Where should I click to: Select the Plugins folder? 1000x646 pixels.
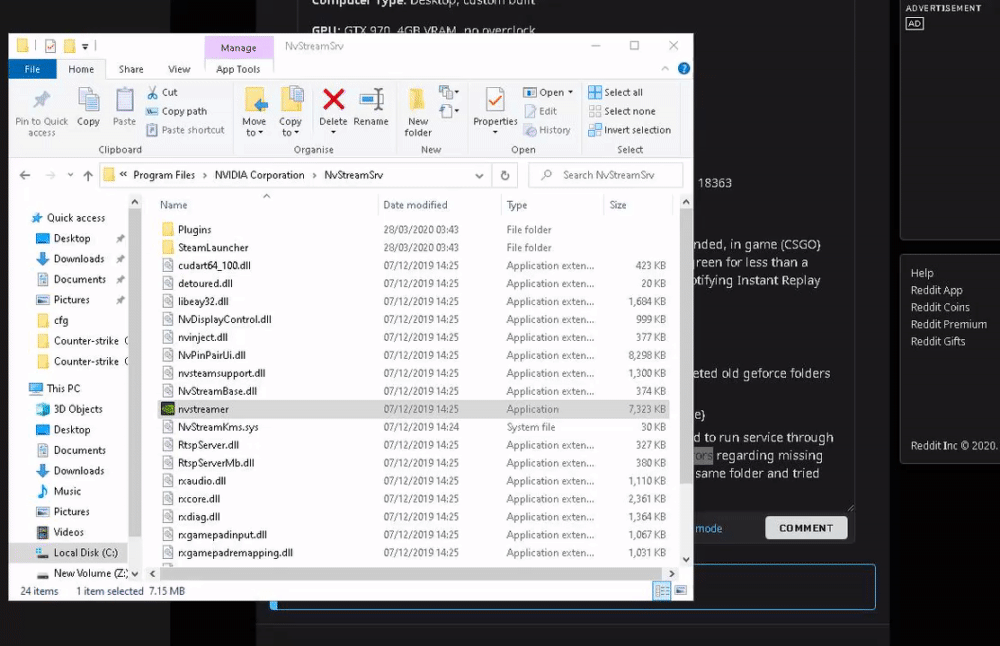414,230
